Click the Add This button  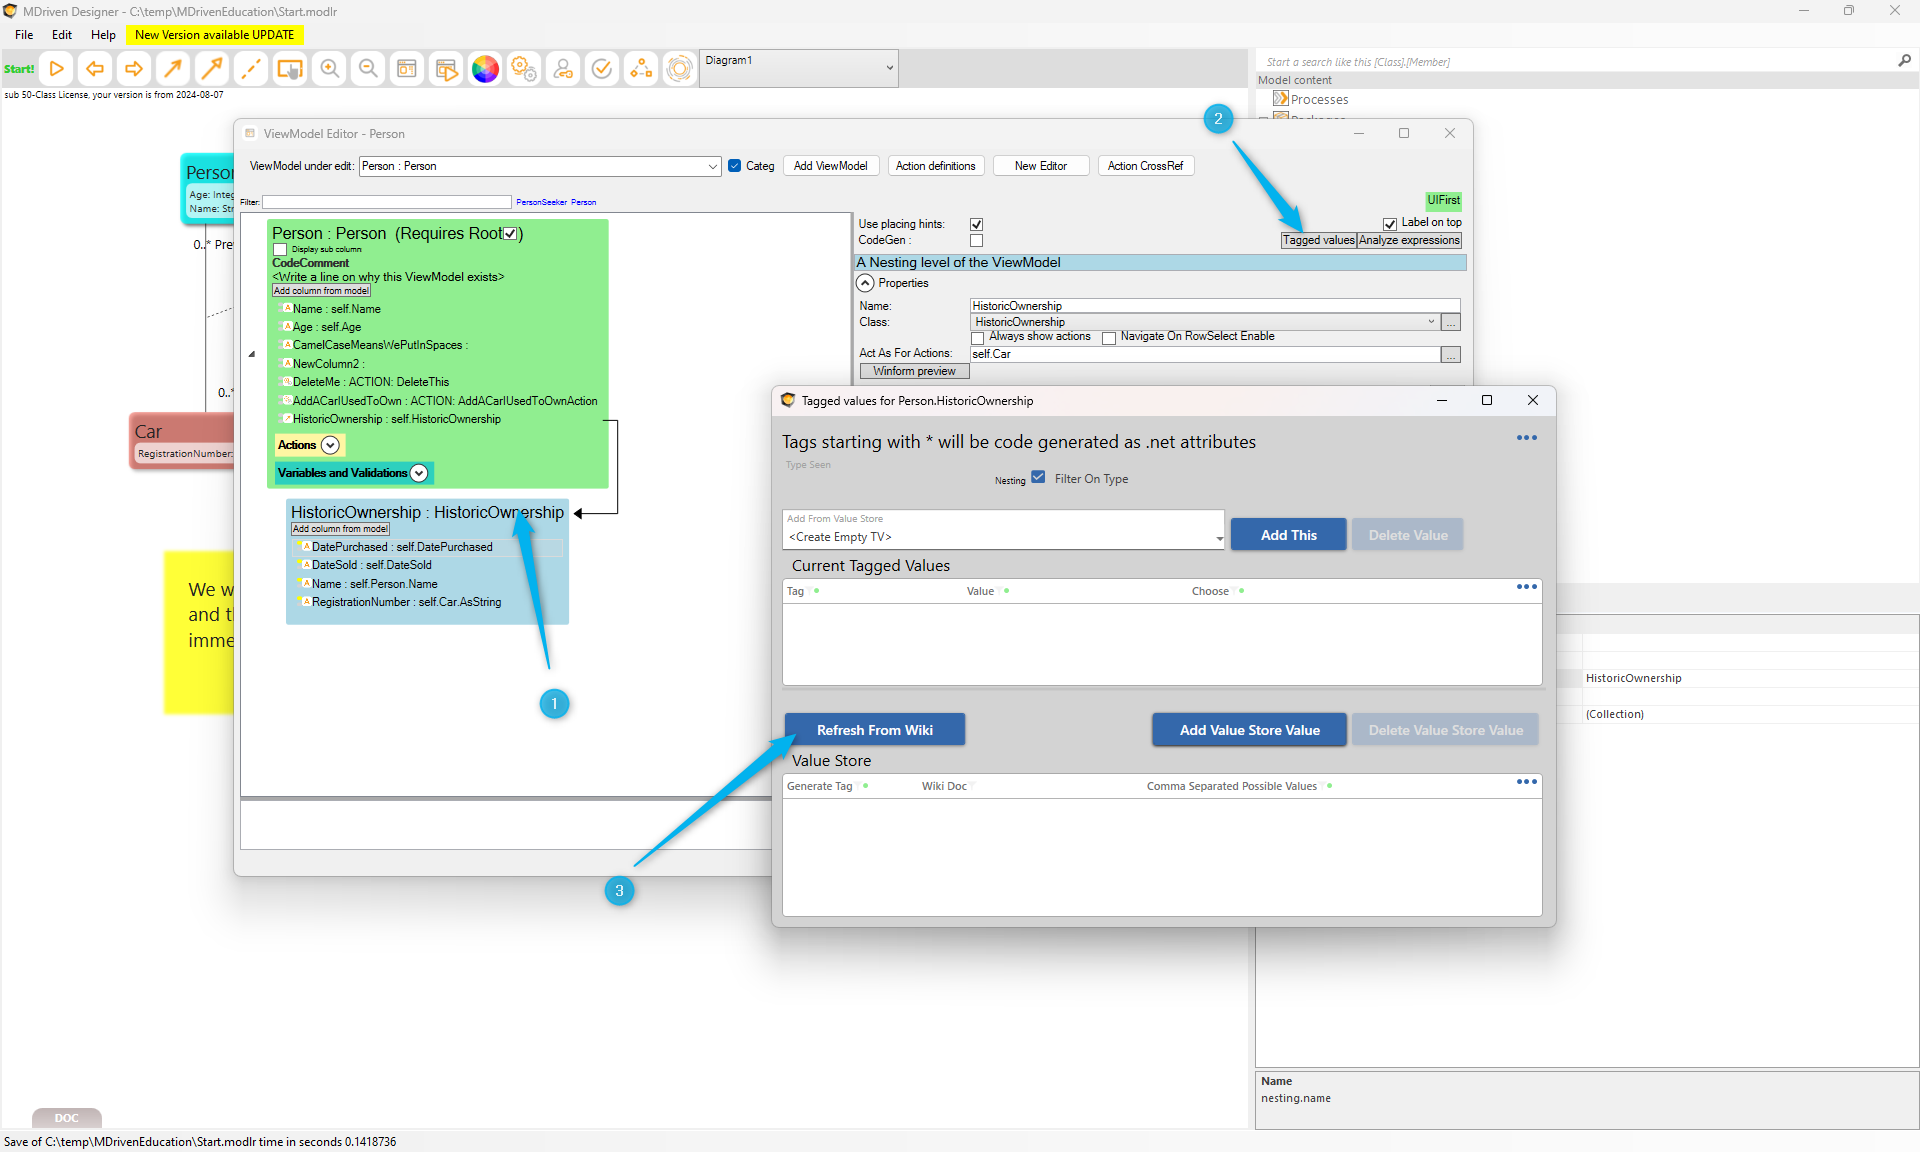[x=1288, y=535]
